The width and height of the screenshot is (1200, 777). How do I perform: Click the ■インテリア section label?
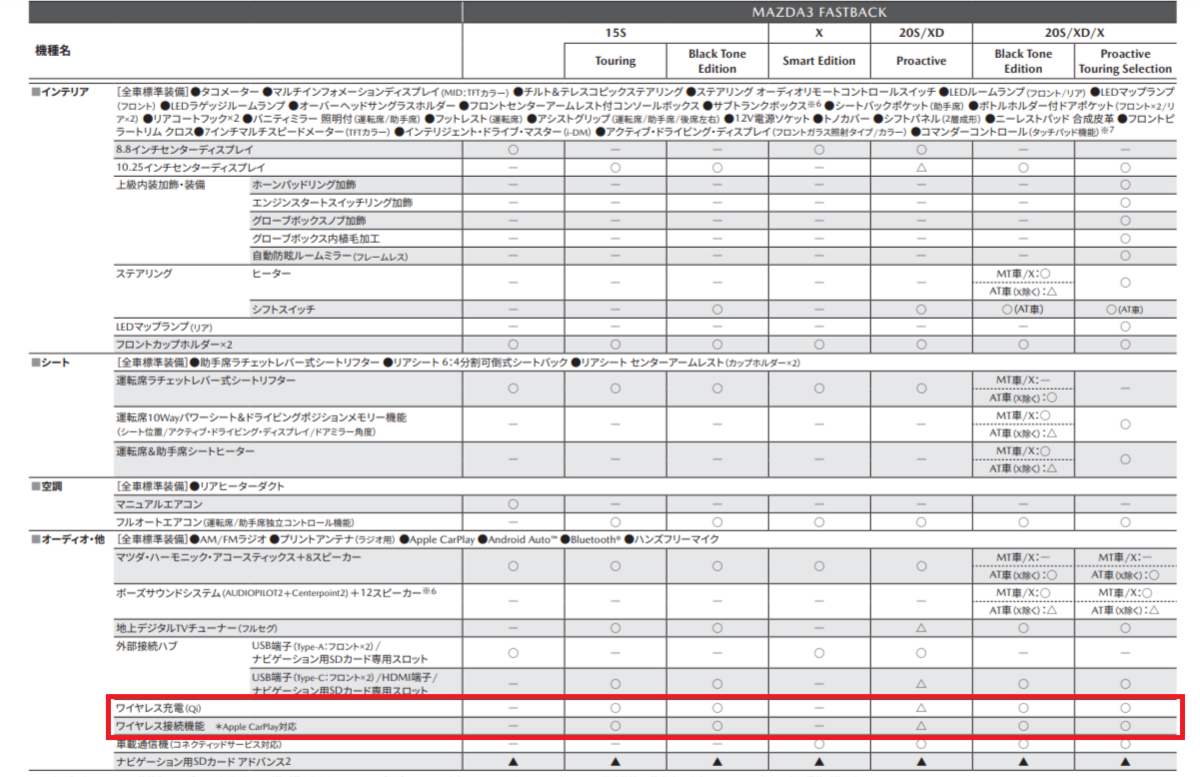[x=60, y=92]
